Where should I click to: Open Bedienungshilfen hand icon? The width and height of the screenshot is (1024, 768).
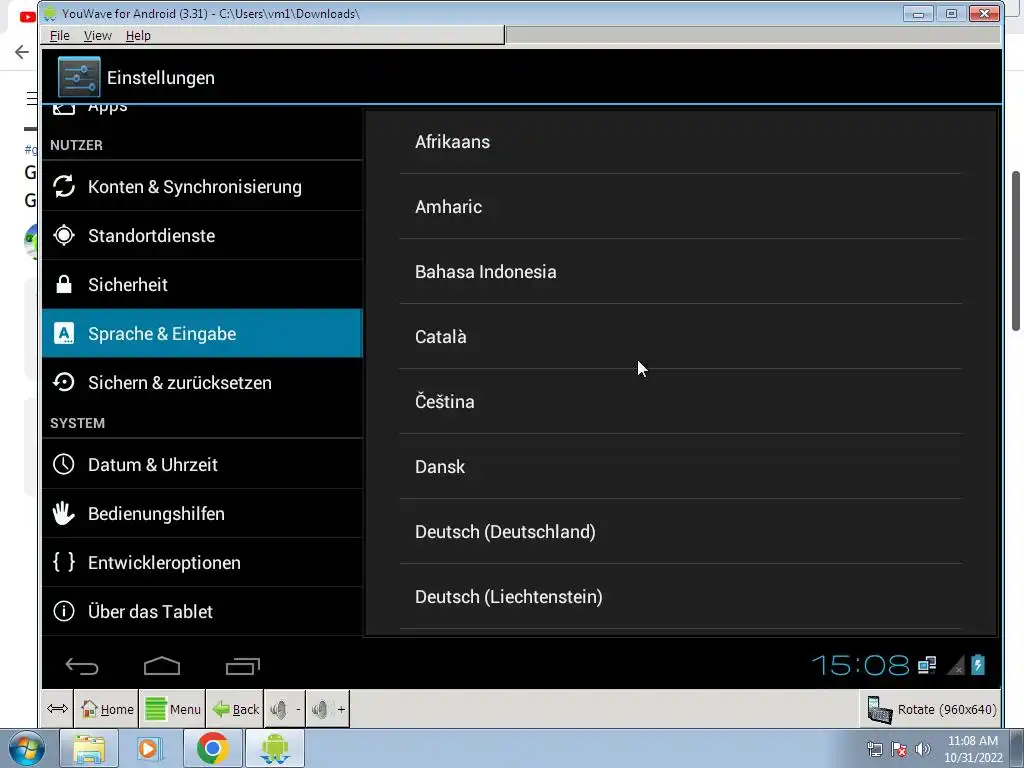tap(64, 513)
